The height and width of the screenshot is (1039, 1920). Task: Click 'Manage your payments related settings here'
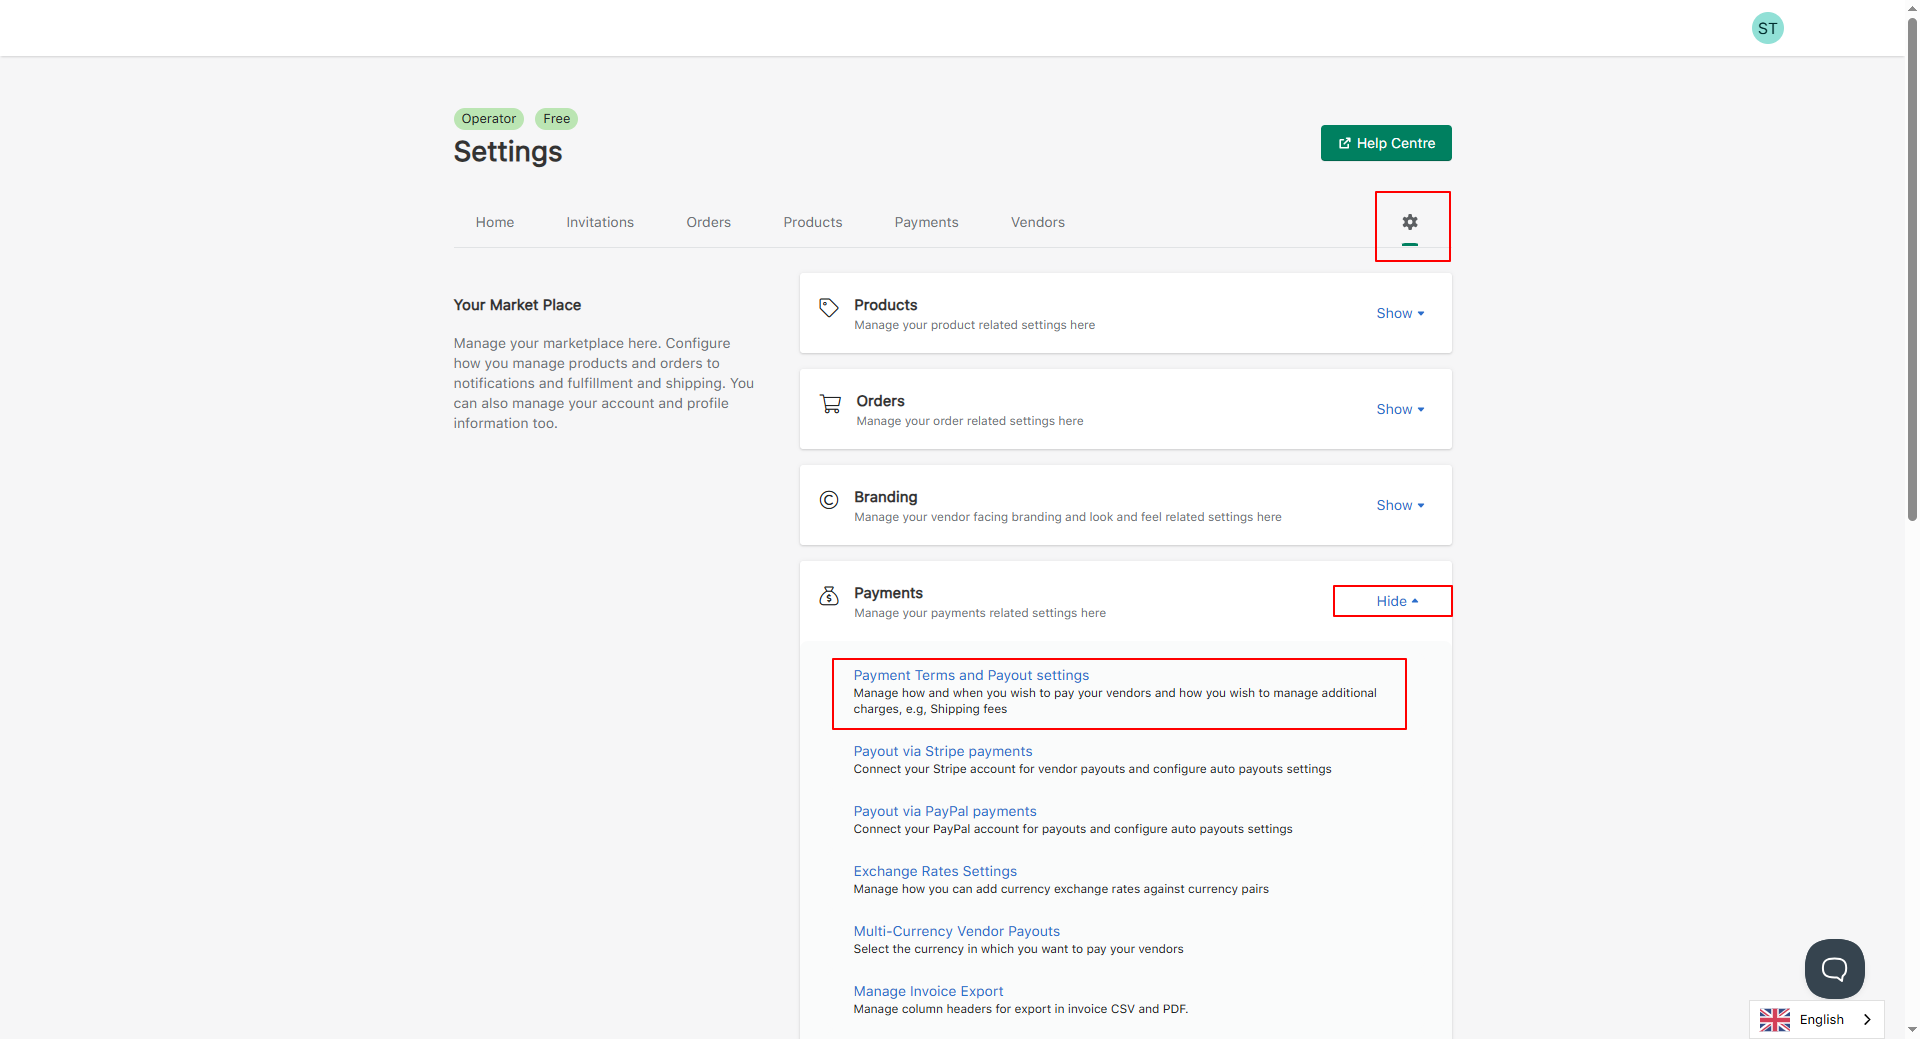click(980, 613)
